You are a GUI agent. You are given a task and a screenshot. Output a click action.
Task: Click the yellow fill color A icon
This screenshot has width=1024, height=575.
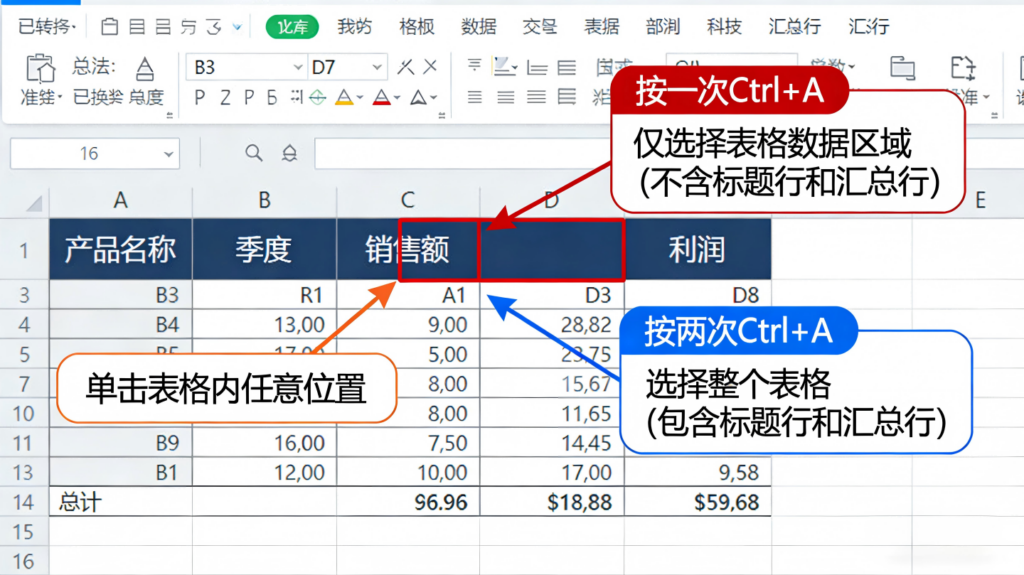(x=343, y=98)
